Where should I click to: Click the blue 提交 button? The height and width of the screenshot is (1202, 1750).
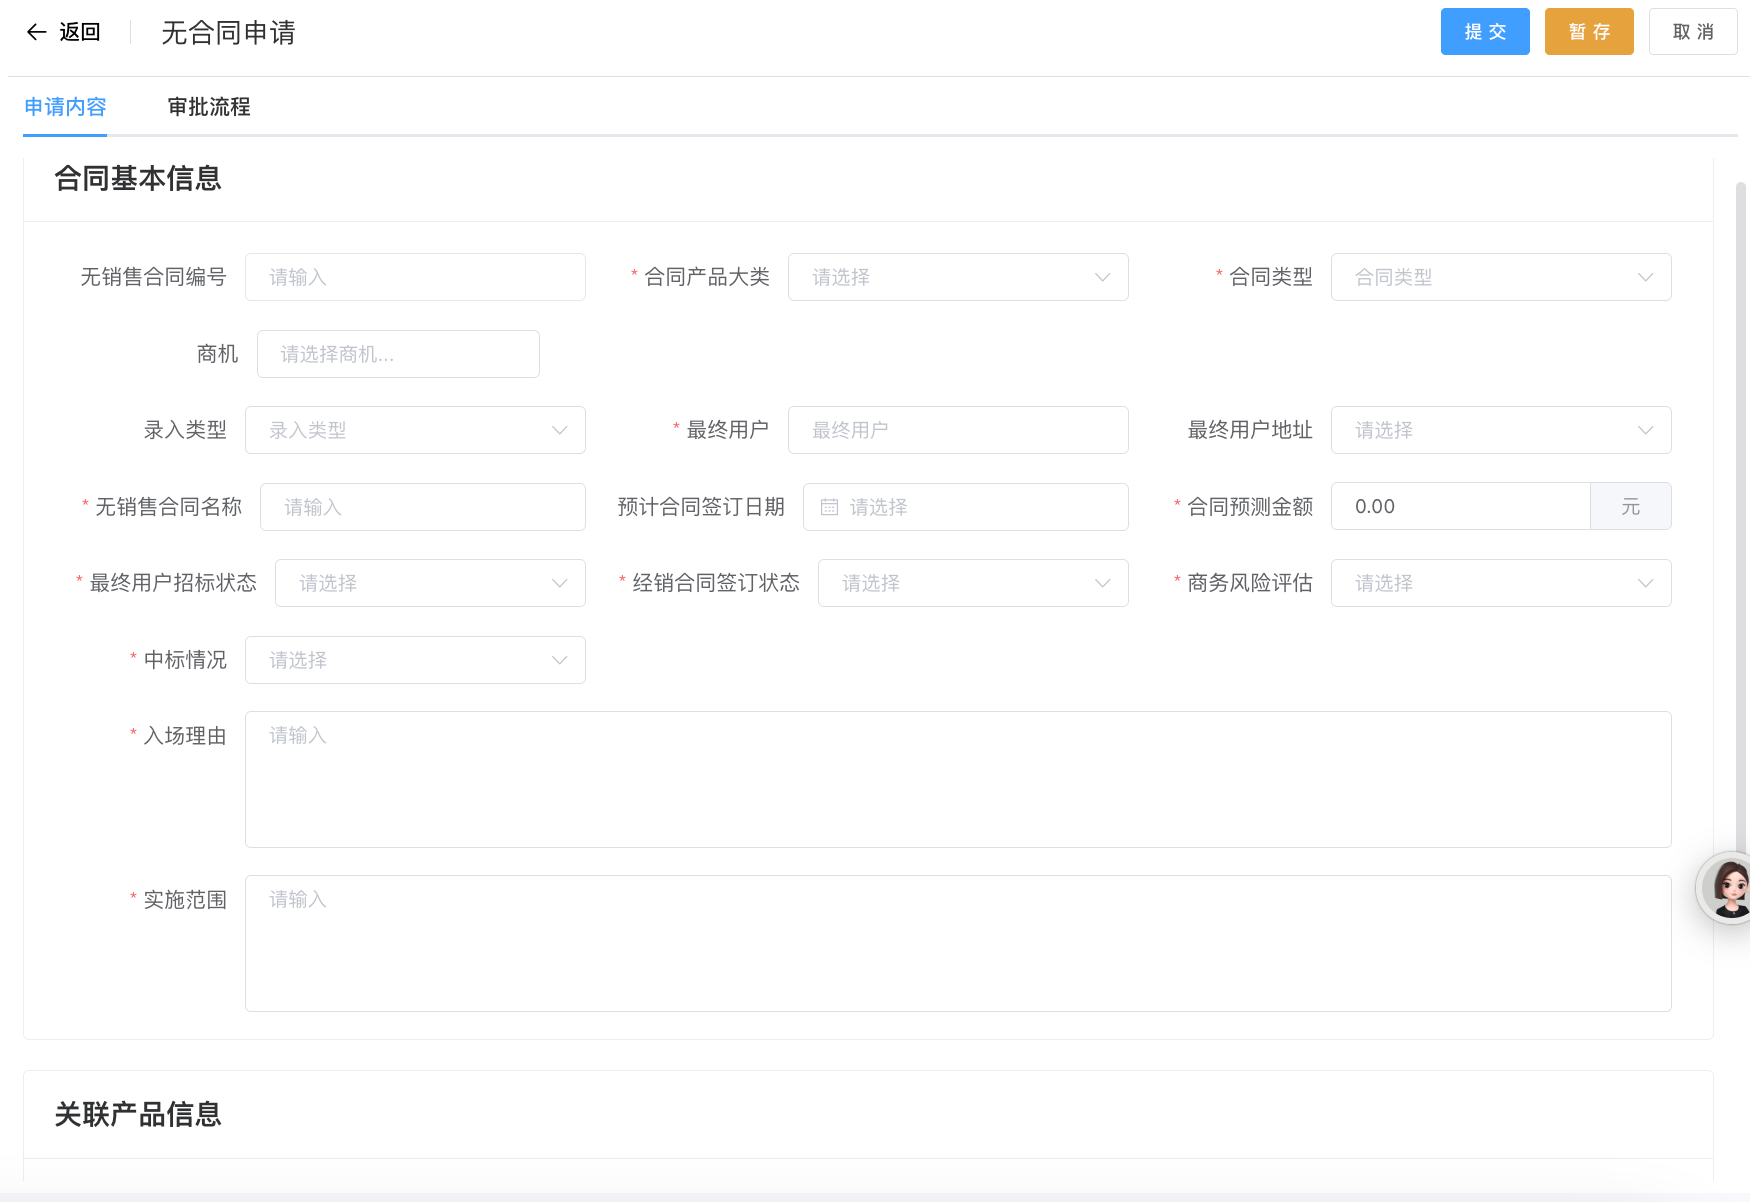1484,32
